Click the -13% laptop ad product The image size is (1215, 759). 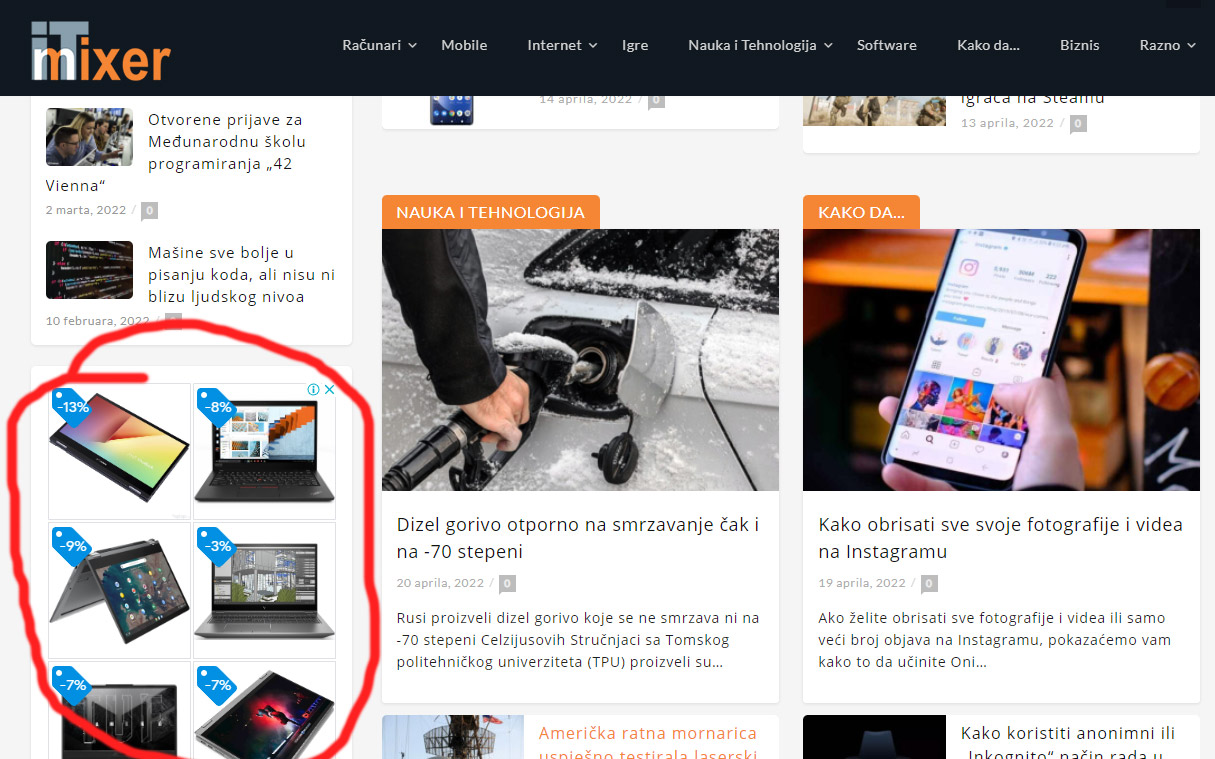click(119, 451)
